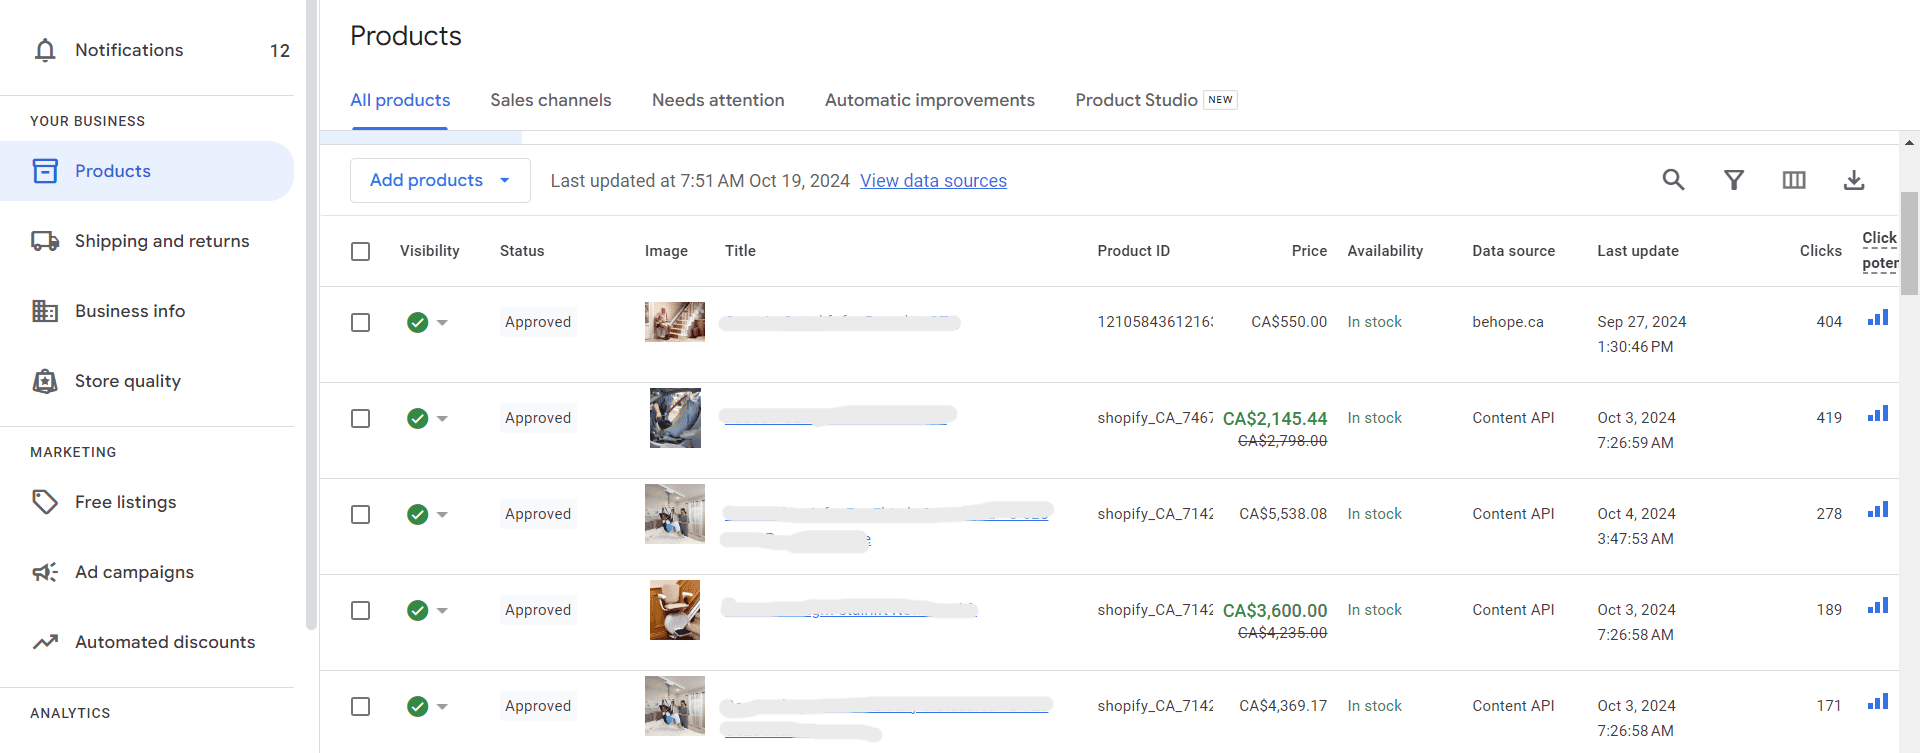1920x753 pixels.
Task: Click the Free listings tag icon
Action: pyautogui.click(x=45, y=502)
